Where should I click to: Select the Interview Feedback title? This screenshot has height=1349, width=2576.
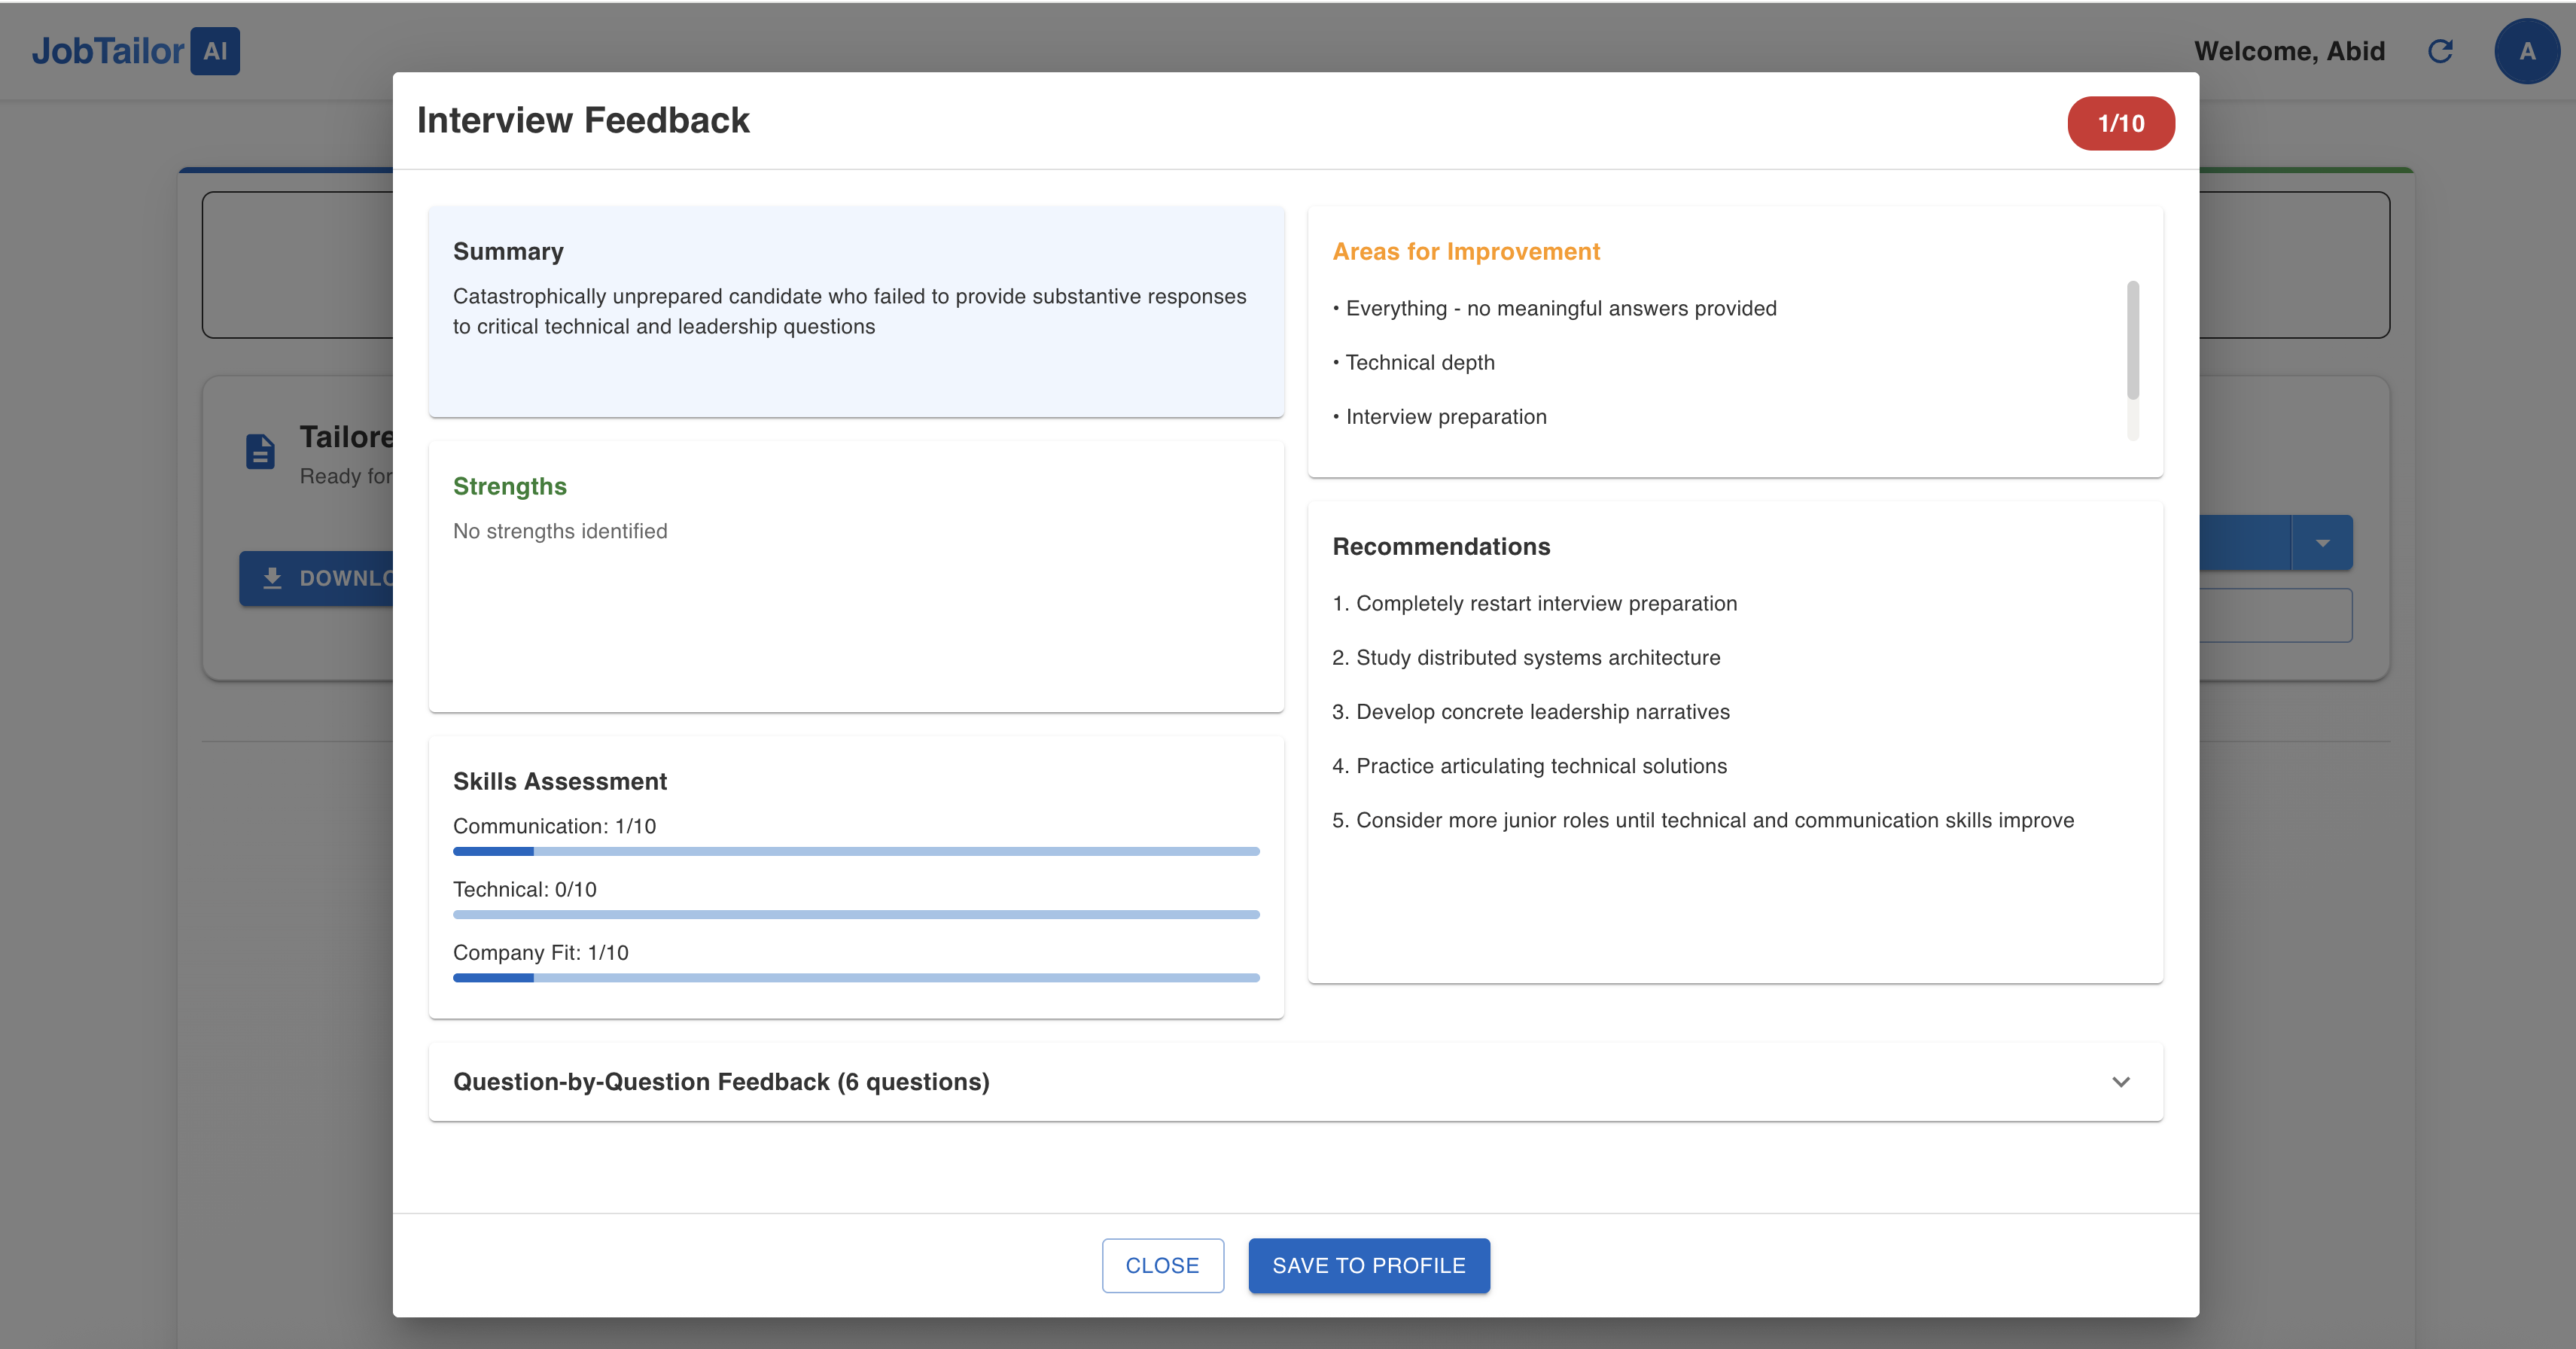(583, 120)
